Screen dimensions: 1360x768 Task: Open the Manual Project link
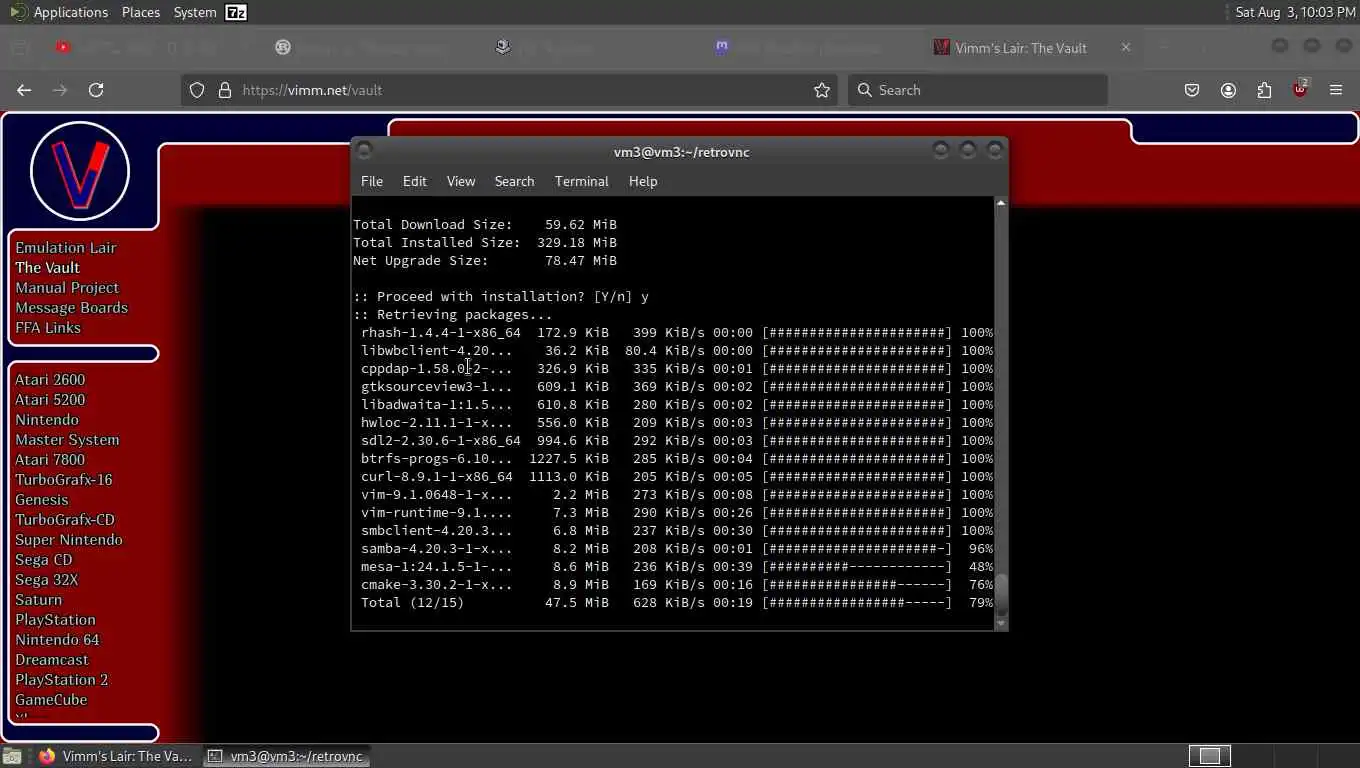tap(66, 287)
